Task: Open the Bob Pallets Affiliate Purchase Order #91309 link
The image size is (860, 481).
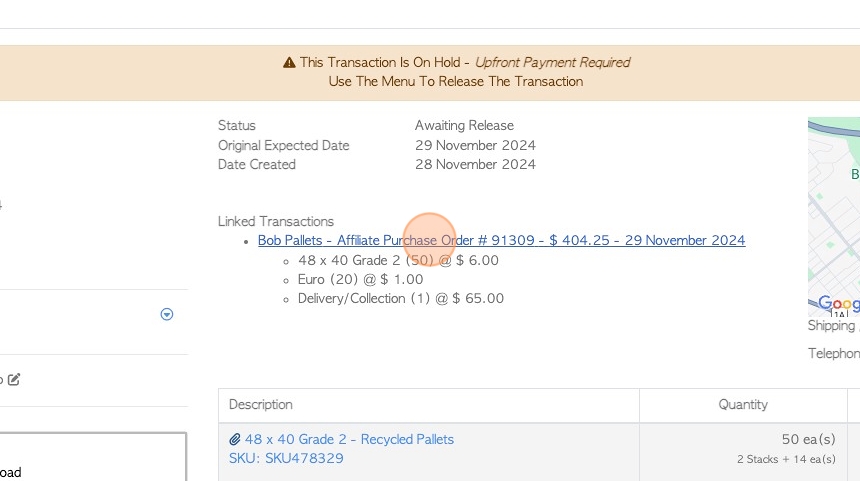Action: [501, 240]
